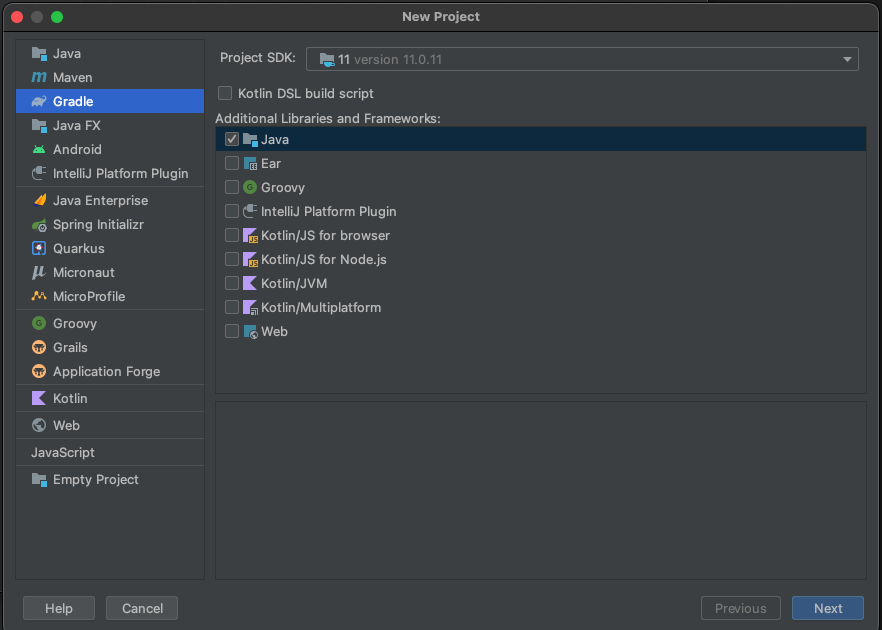Select the Micronaut label in sidebar

84,273
